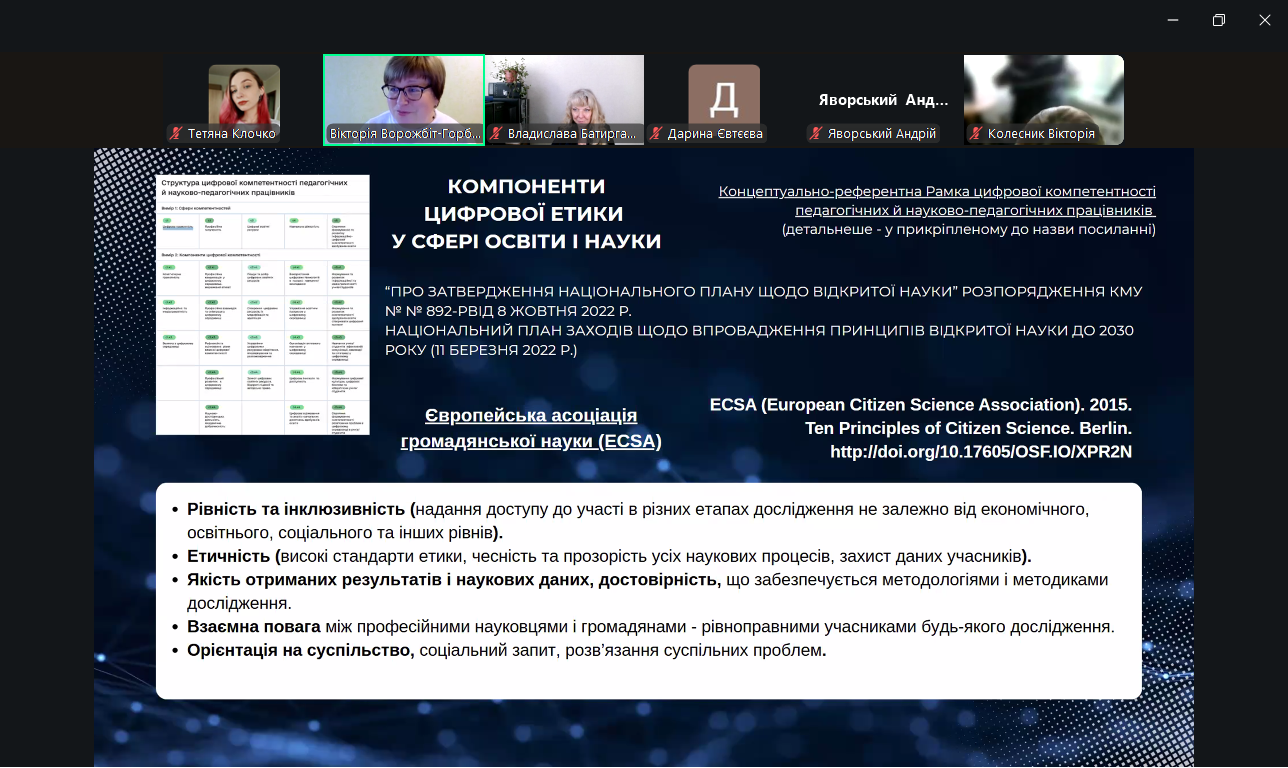The height and width of the screenshot is (768, 1288).
Task: Maximize the meeting window
Action: click(x=1218, y=20)
